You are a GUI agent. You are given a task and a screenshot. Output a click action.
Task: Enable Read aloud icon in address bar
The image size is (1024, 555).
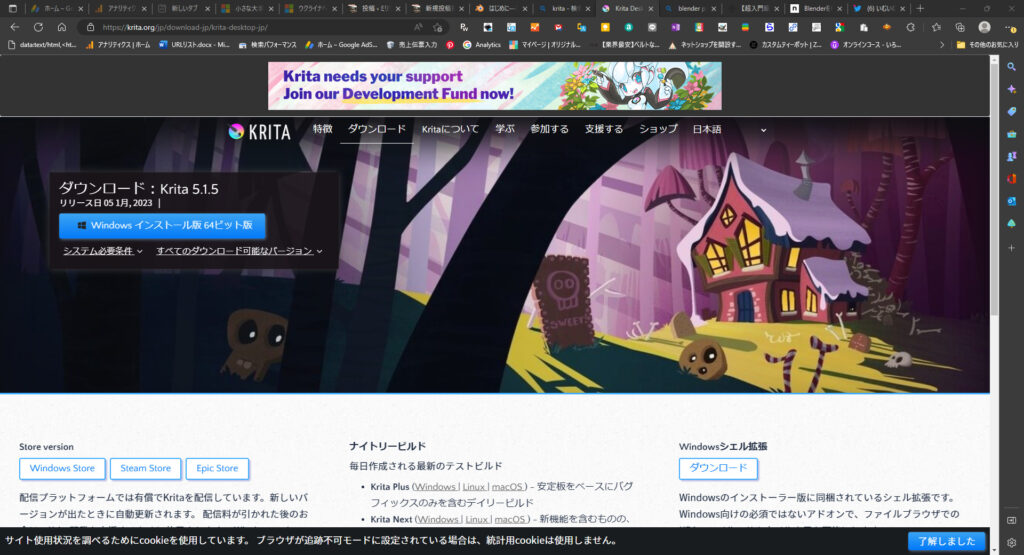pyautogui.click(x=418, y=27)
